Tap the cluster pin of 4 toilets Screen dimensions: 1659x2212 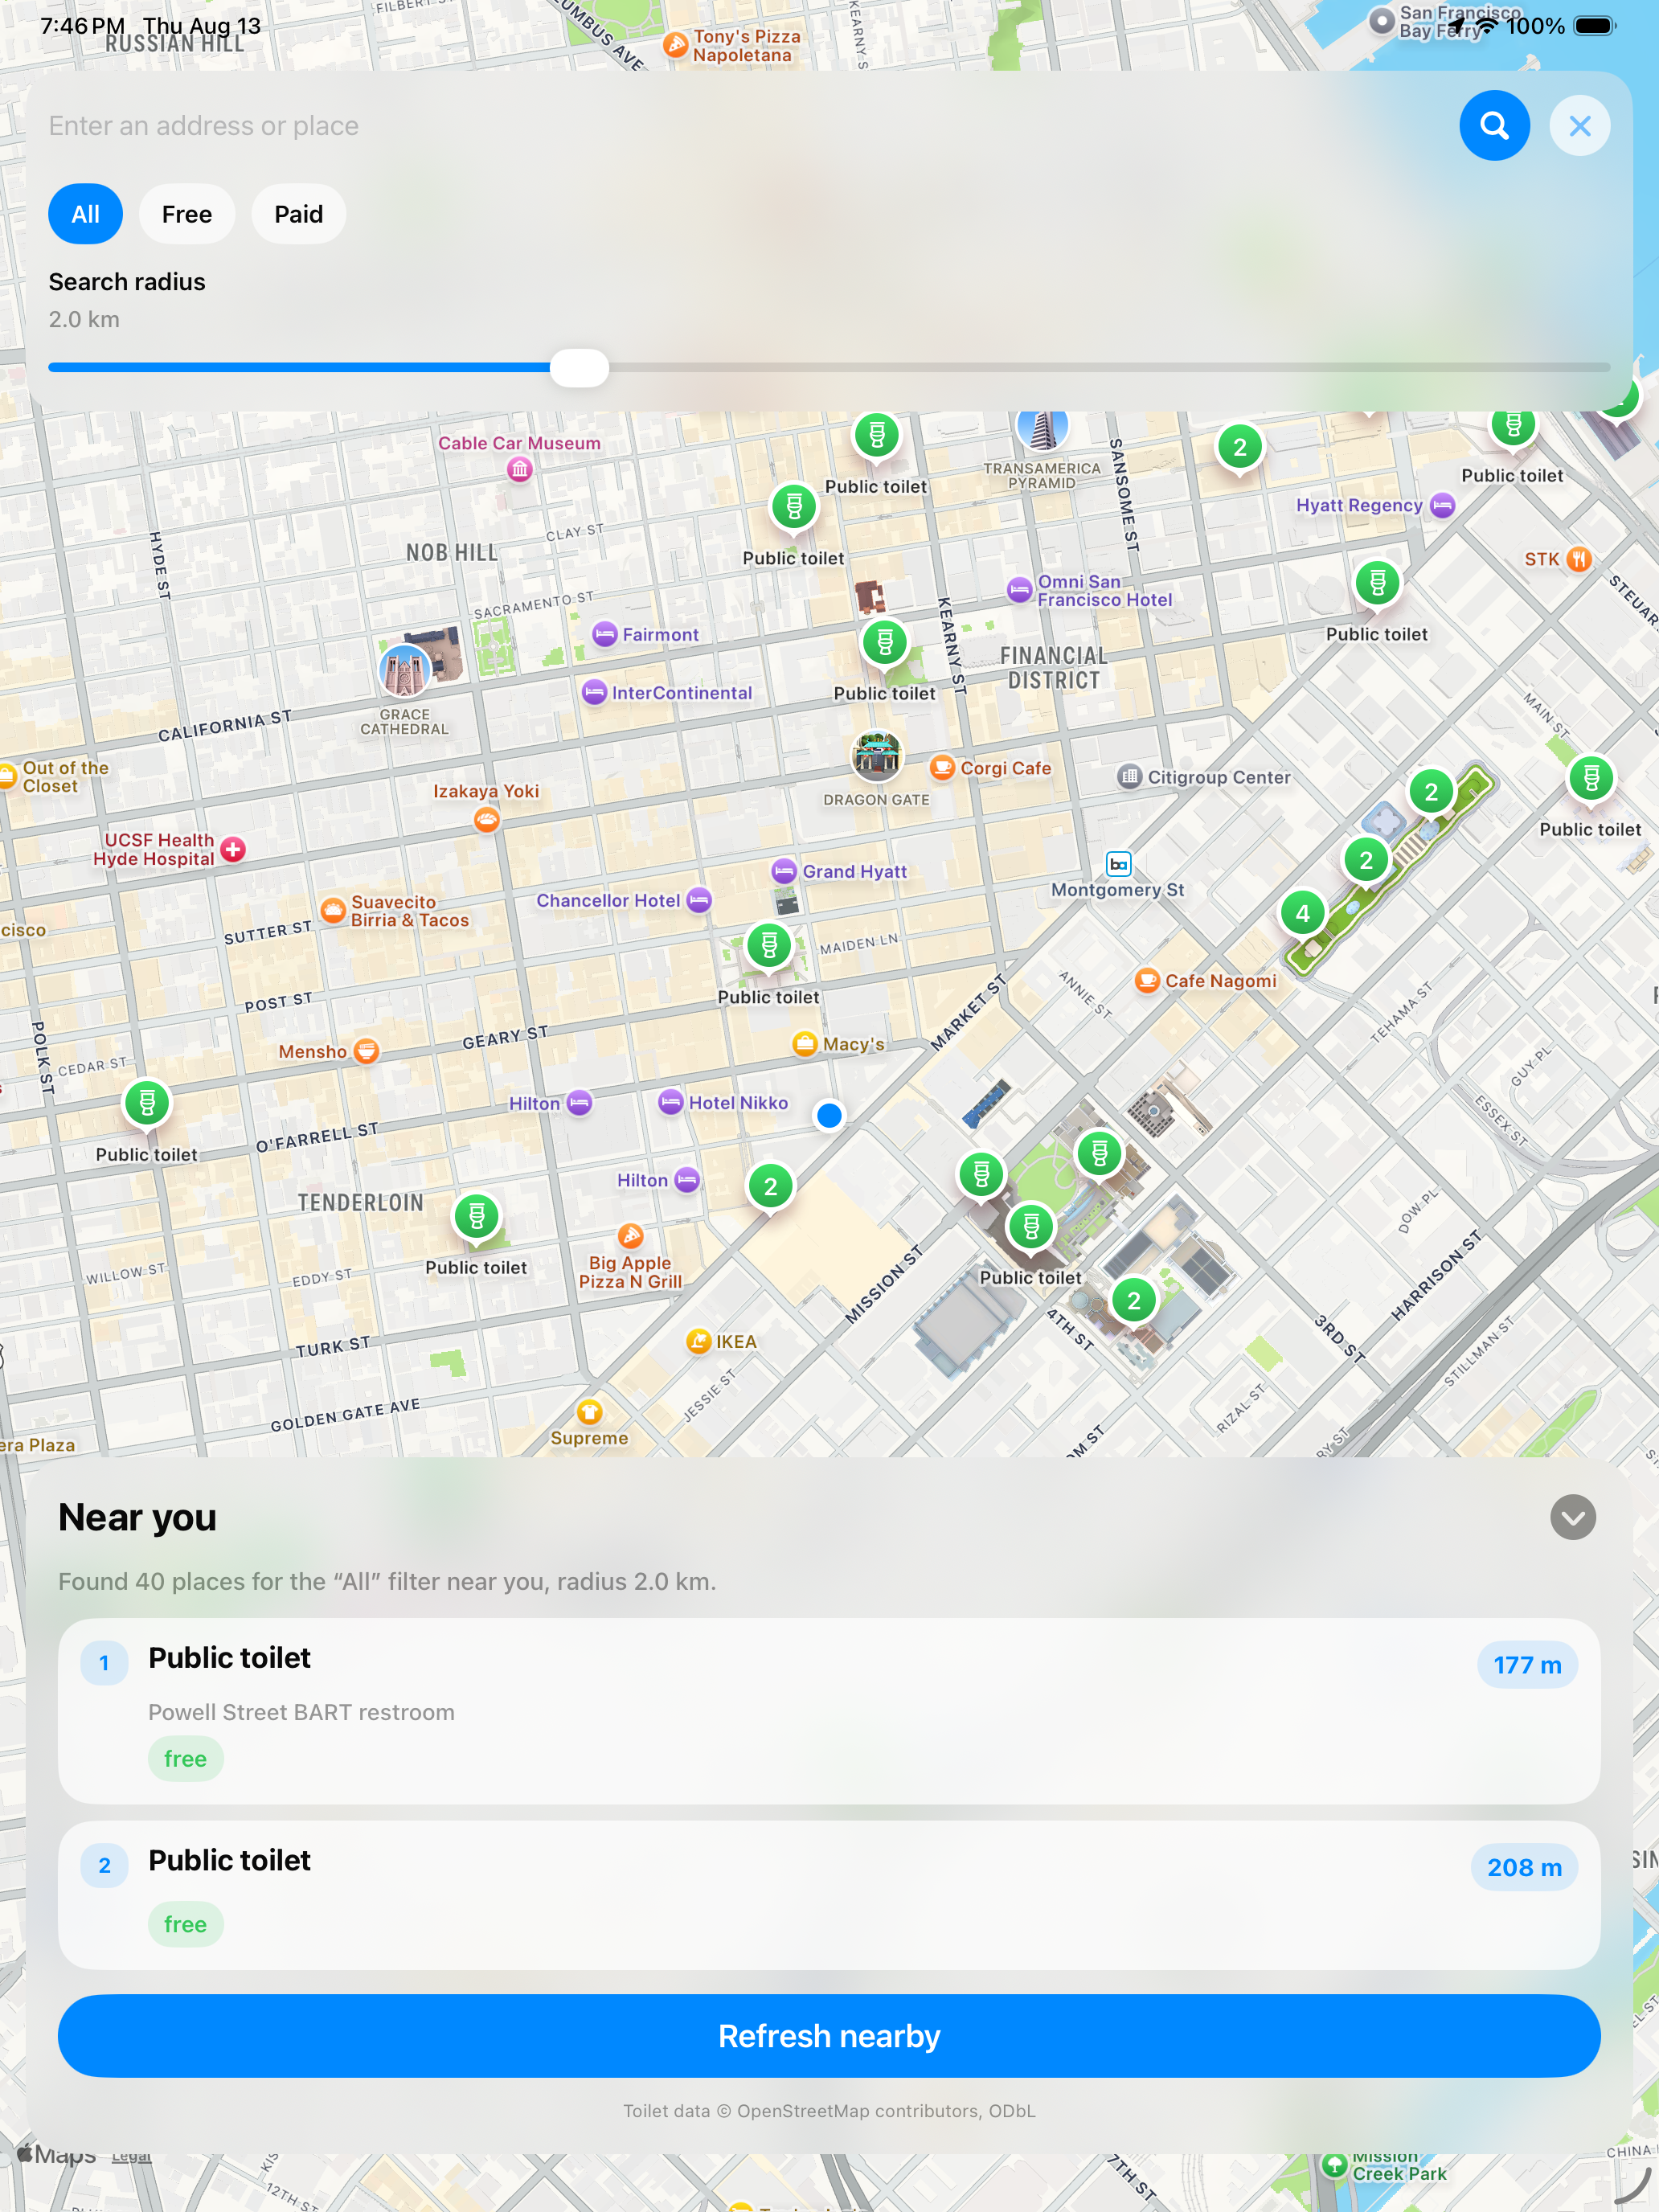coord(1302,913)
